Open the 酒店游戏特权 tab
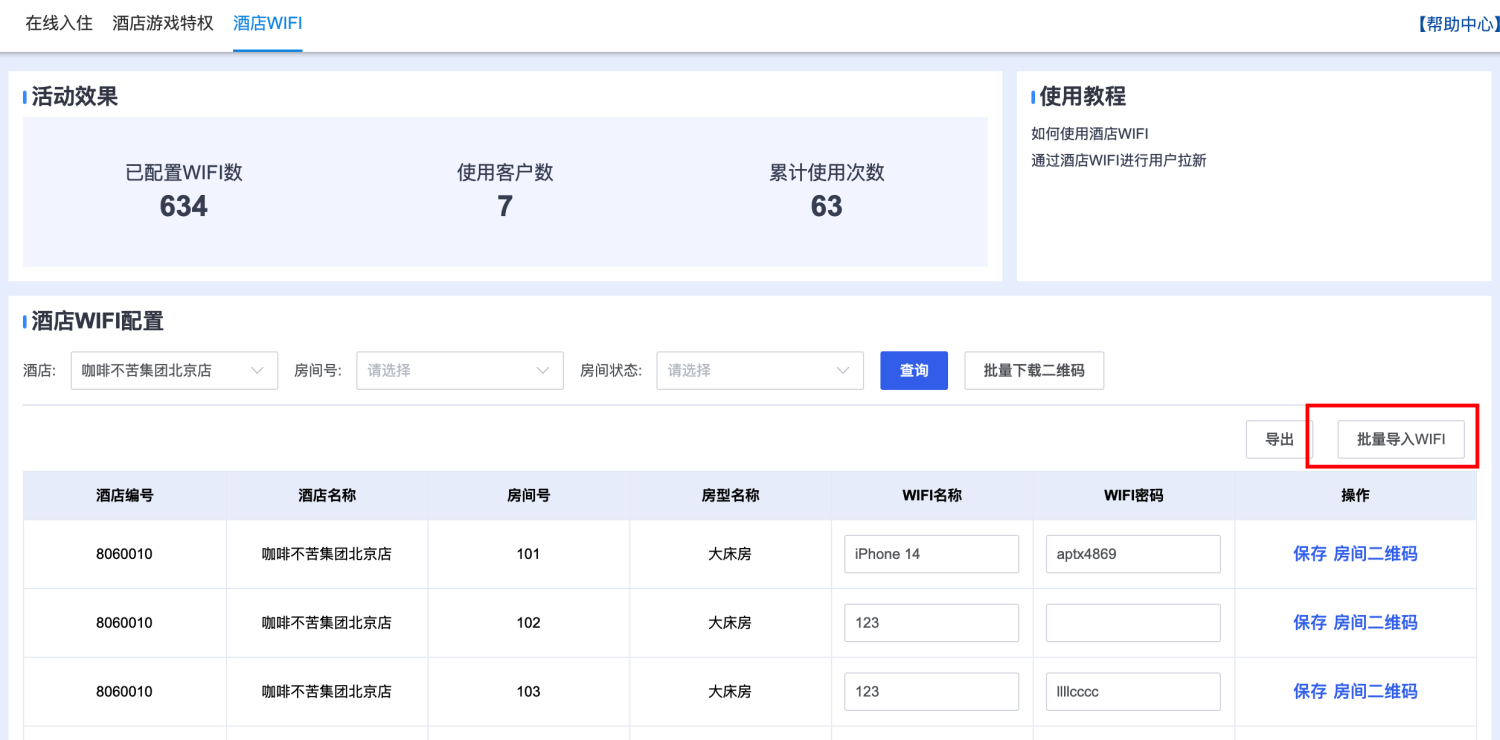 [x=163, y=23]
